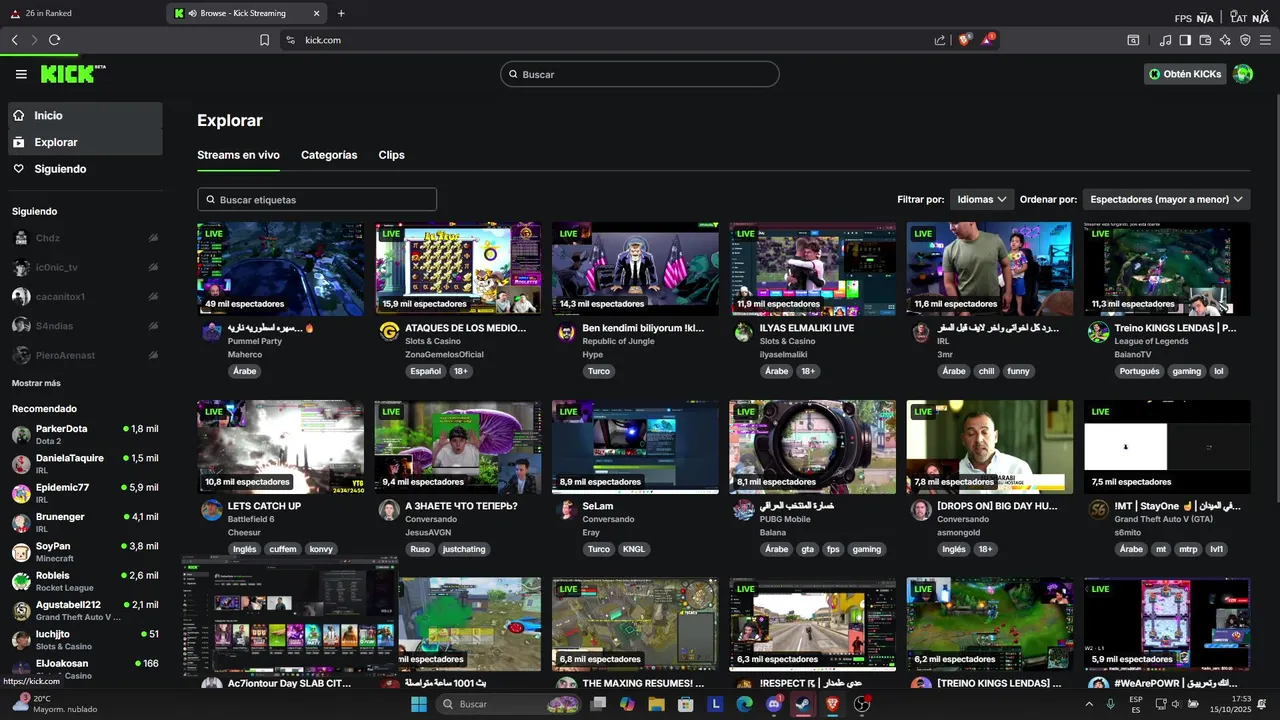Open the music playlist toolbar icon
The image size is (1280, 720).
[1165, 40]
